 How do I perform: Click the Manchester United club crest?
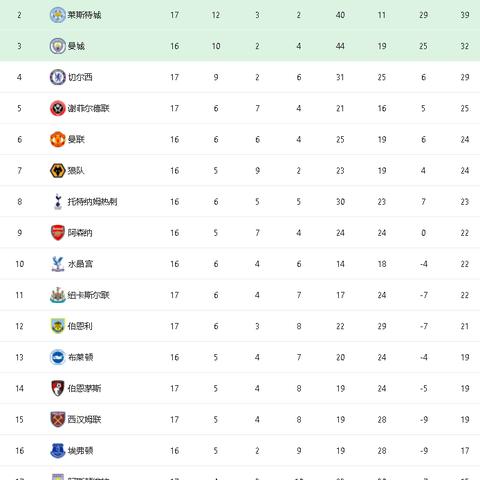coord(57,139)
